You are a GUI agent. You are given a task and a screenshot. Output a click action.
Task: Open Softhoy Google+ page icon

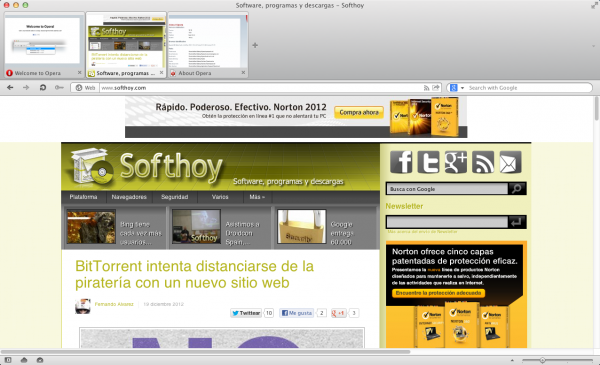(456, 162)
